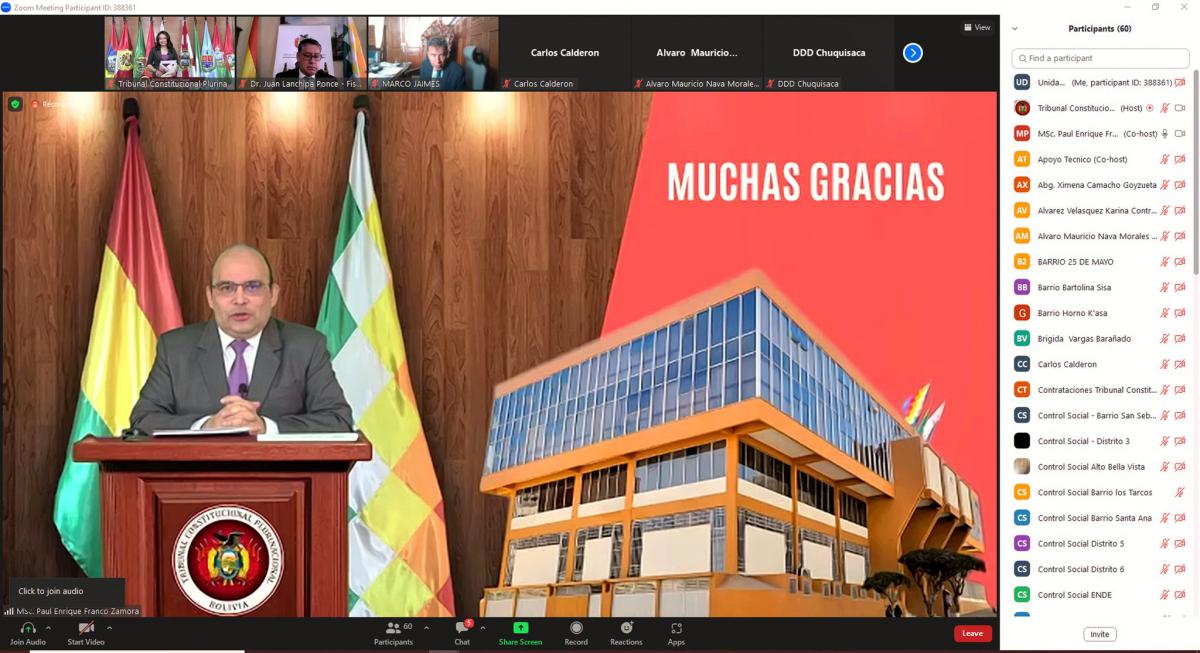Start recording with the Record icon
The width and height of the screenshot is (1200, 653).
576,628
